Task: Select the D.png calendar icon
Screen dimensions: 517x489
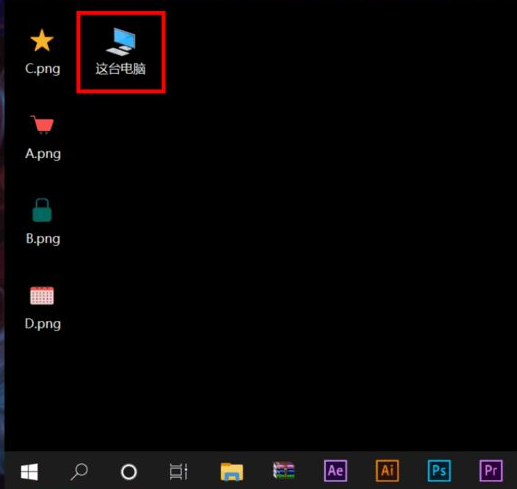Action: (x=42, y=295)
